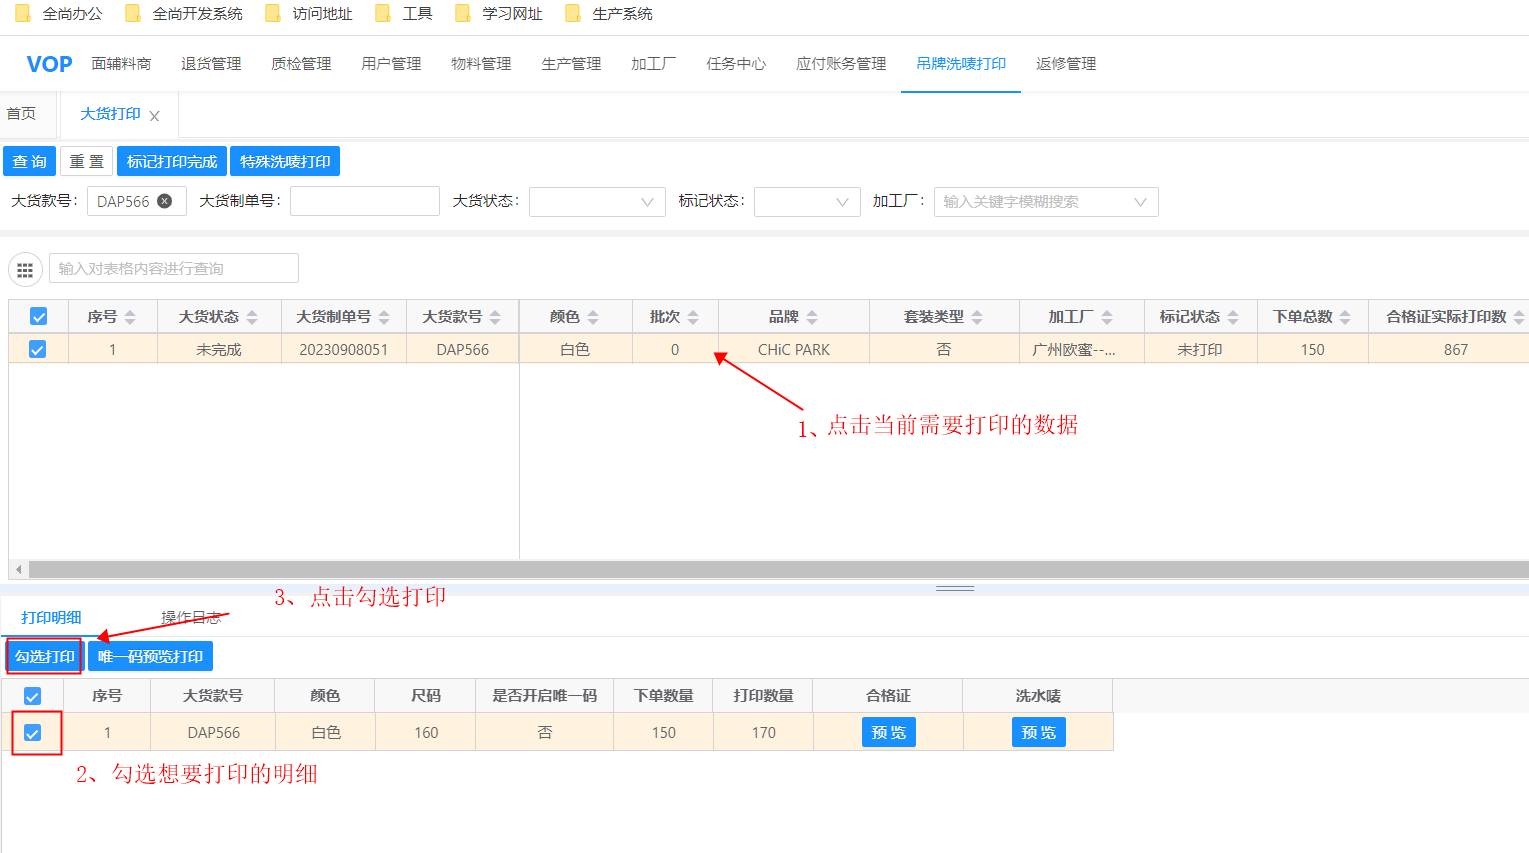
Task: Sort by 下单总数 column arrows
Action: [1345, 317]
